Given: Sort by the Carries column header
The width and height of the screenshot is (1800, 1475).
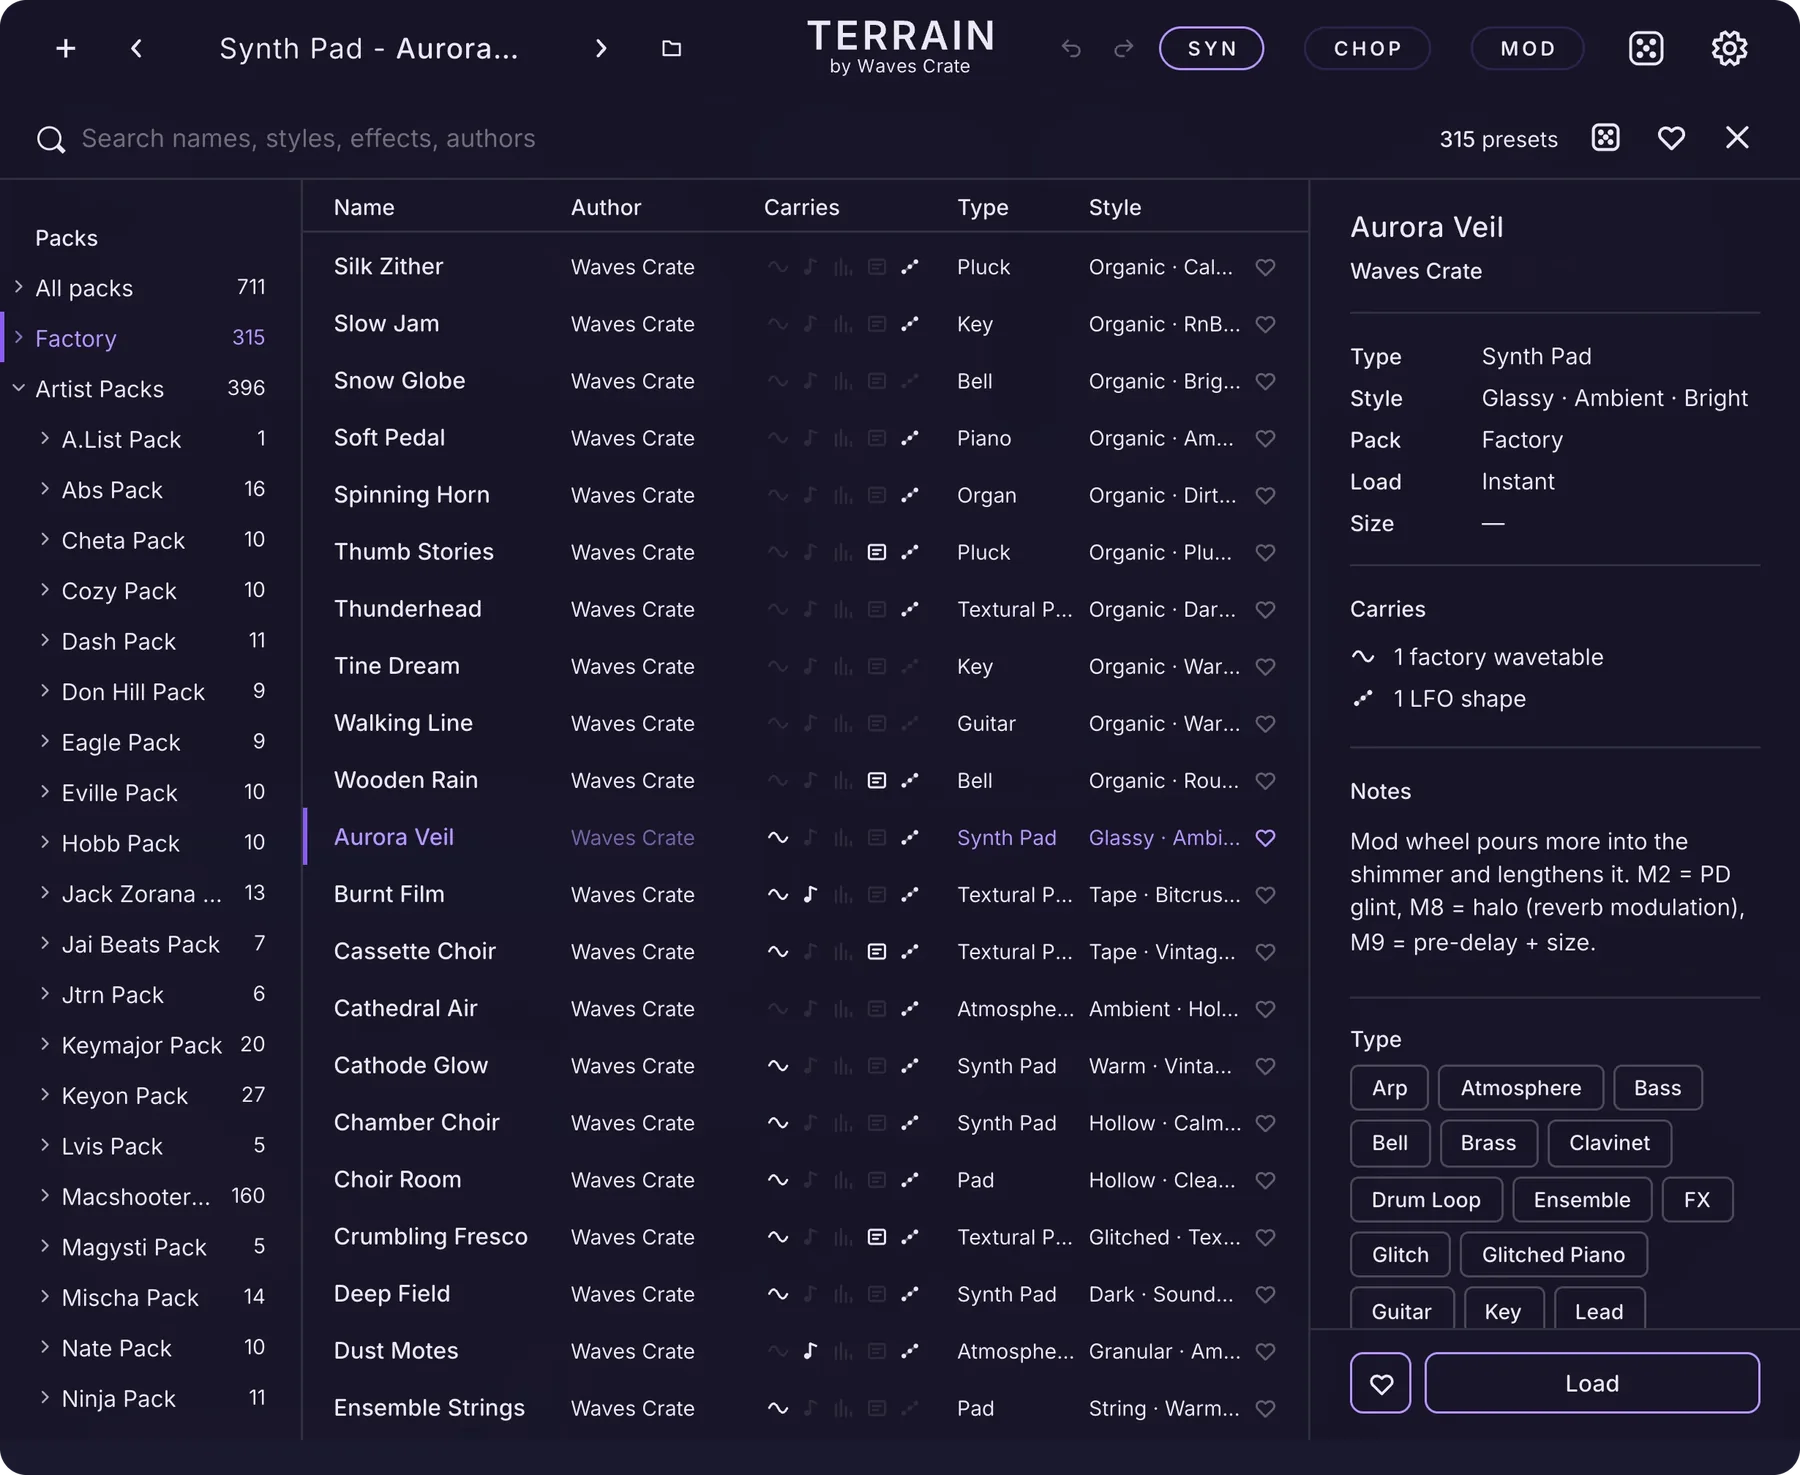Looking at the screenshot, I should pyautogui.click(x=801, y=207).
